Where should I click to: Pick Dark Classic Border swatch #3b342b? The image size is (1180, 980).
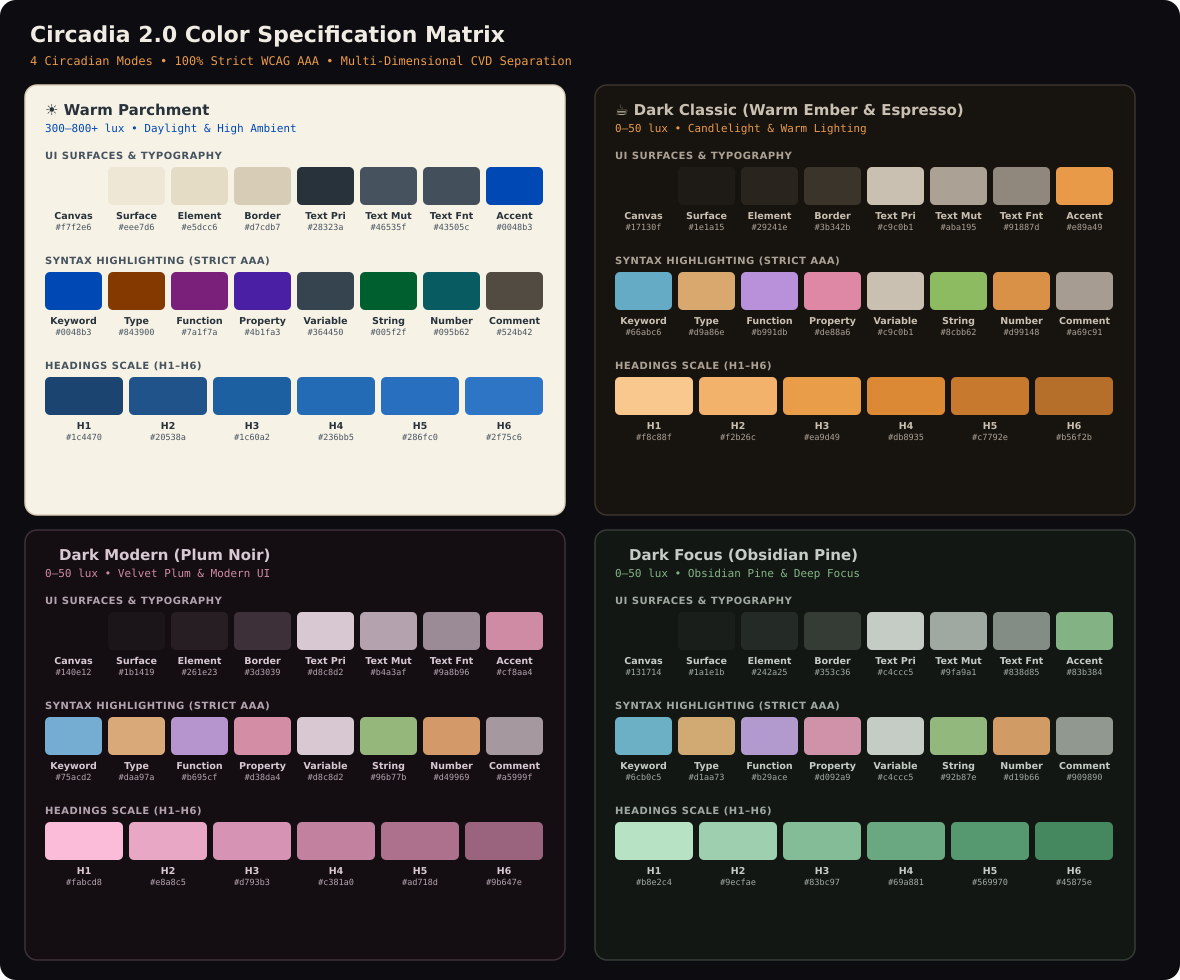click(832, 186)
